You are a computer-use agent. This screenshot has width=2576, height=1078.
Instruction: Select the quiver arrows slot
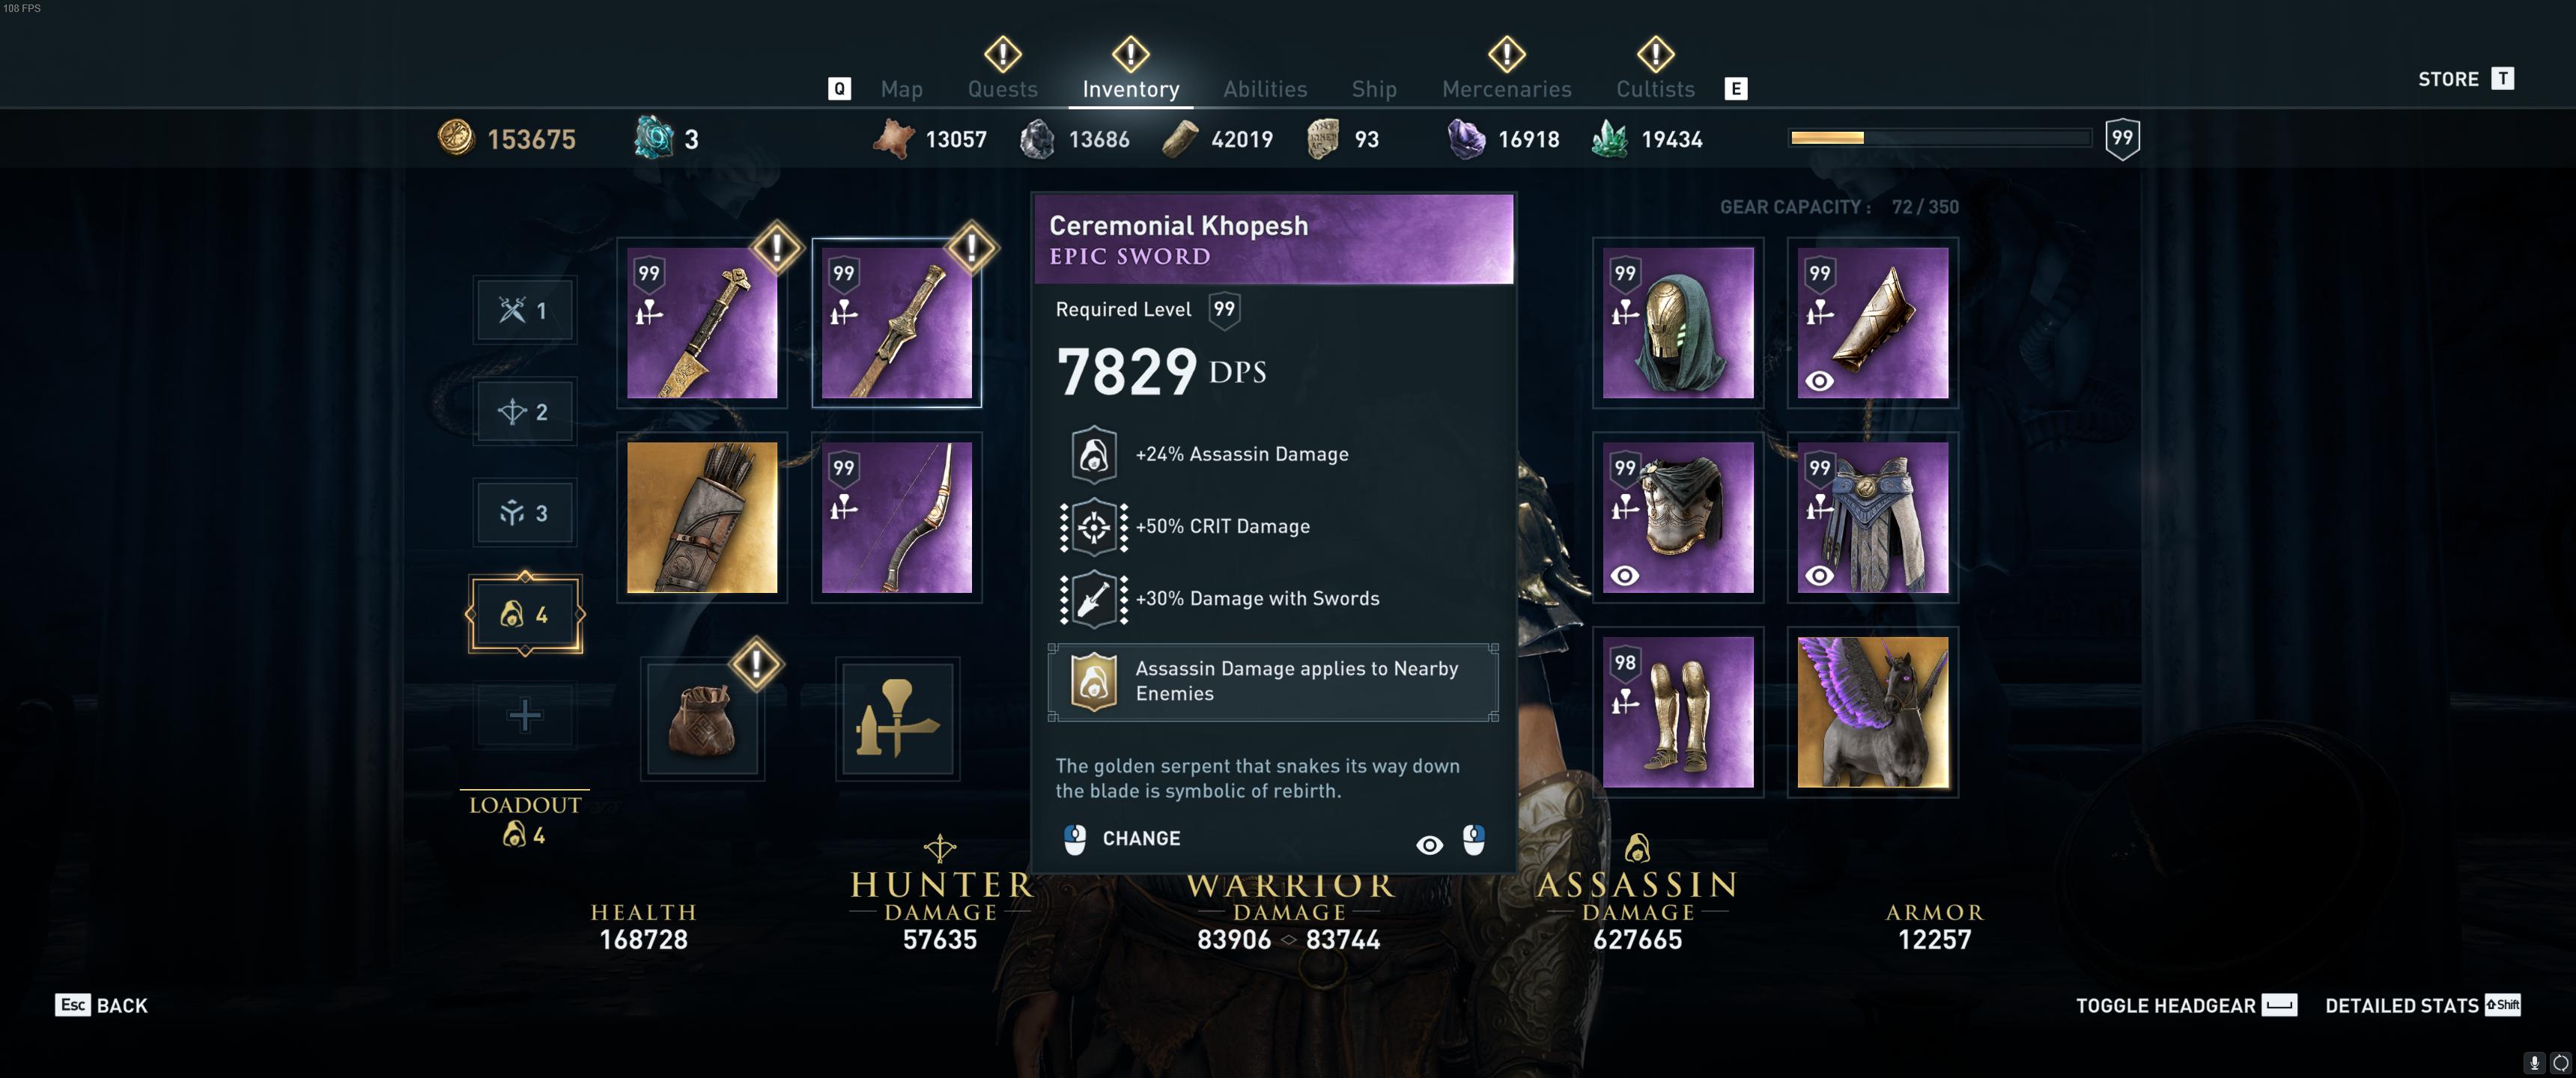(x=701, y=517)
